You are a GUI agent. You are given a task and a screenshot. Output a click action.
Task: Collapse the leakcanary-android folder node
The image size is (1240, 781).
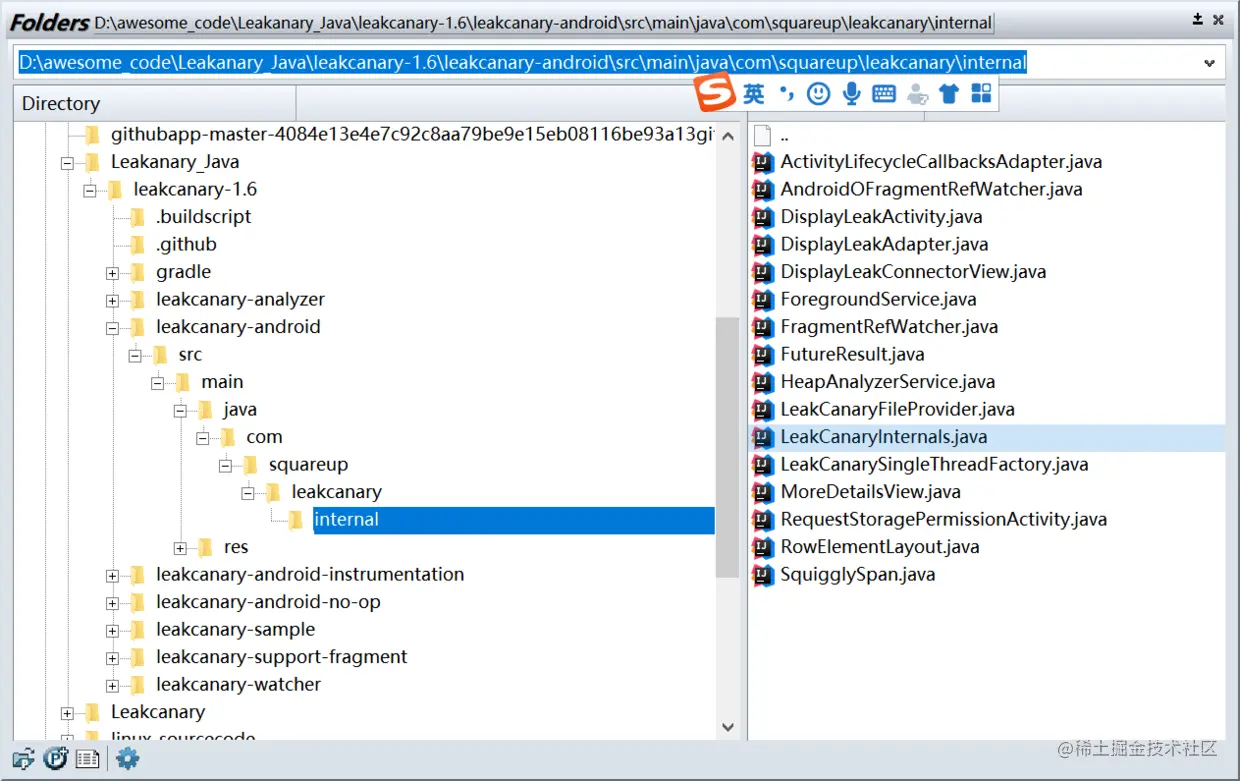pyautogui.click(x=112, y=328)
